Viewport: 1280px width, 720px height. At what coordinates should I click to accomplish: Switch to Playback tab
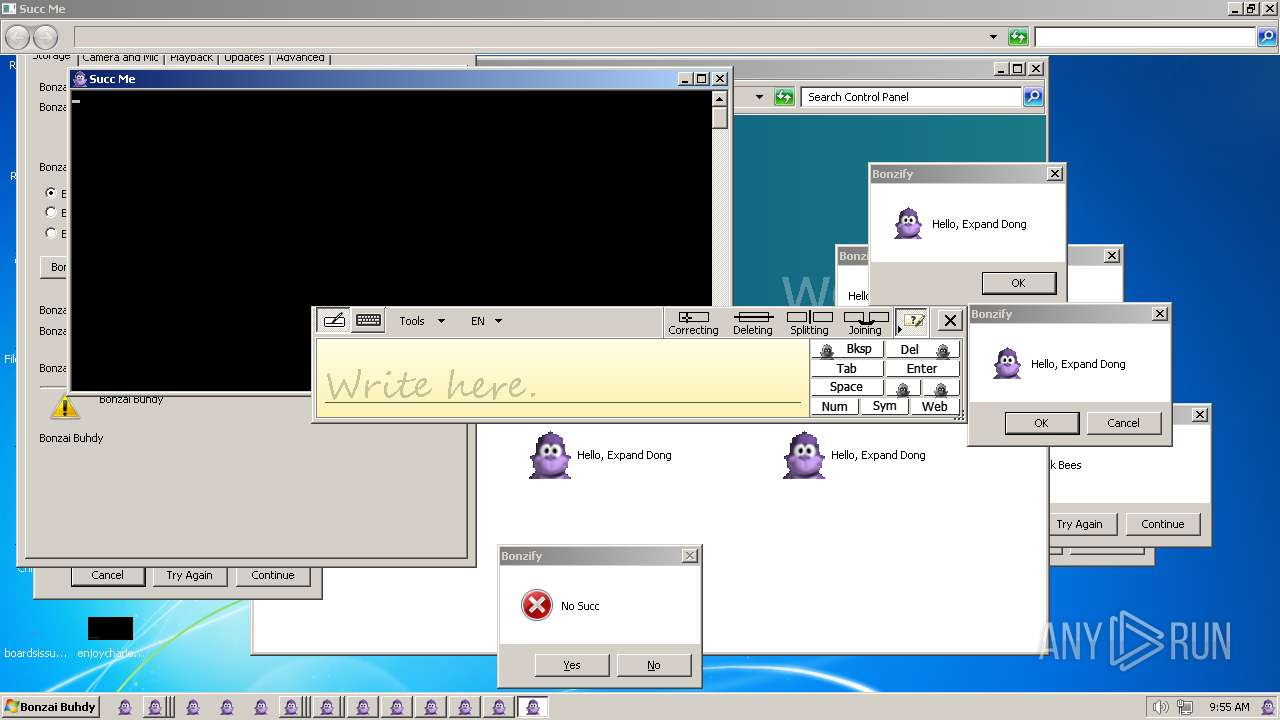click(x=191, y=58)
